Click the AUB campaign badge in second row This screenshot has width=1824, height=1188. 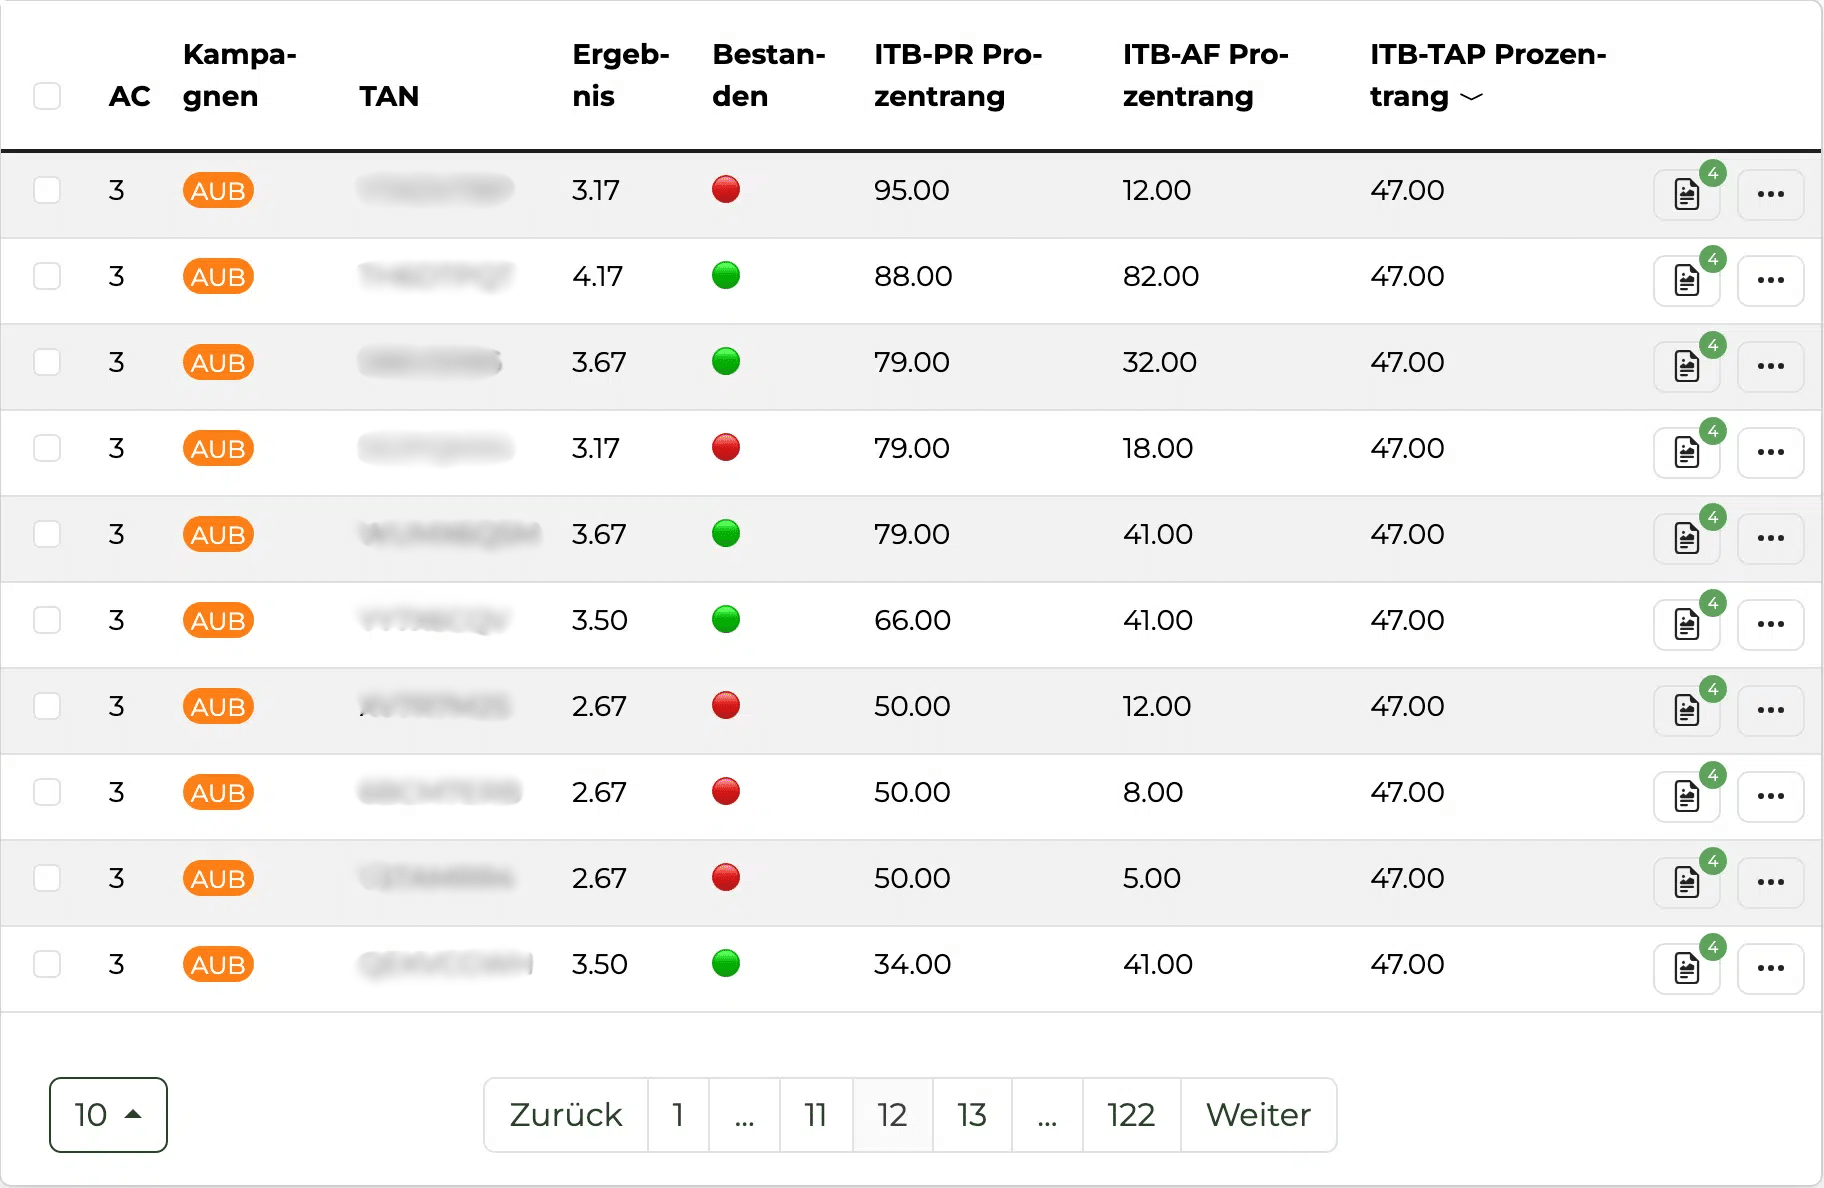point(218,276)
